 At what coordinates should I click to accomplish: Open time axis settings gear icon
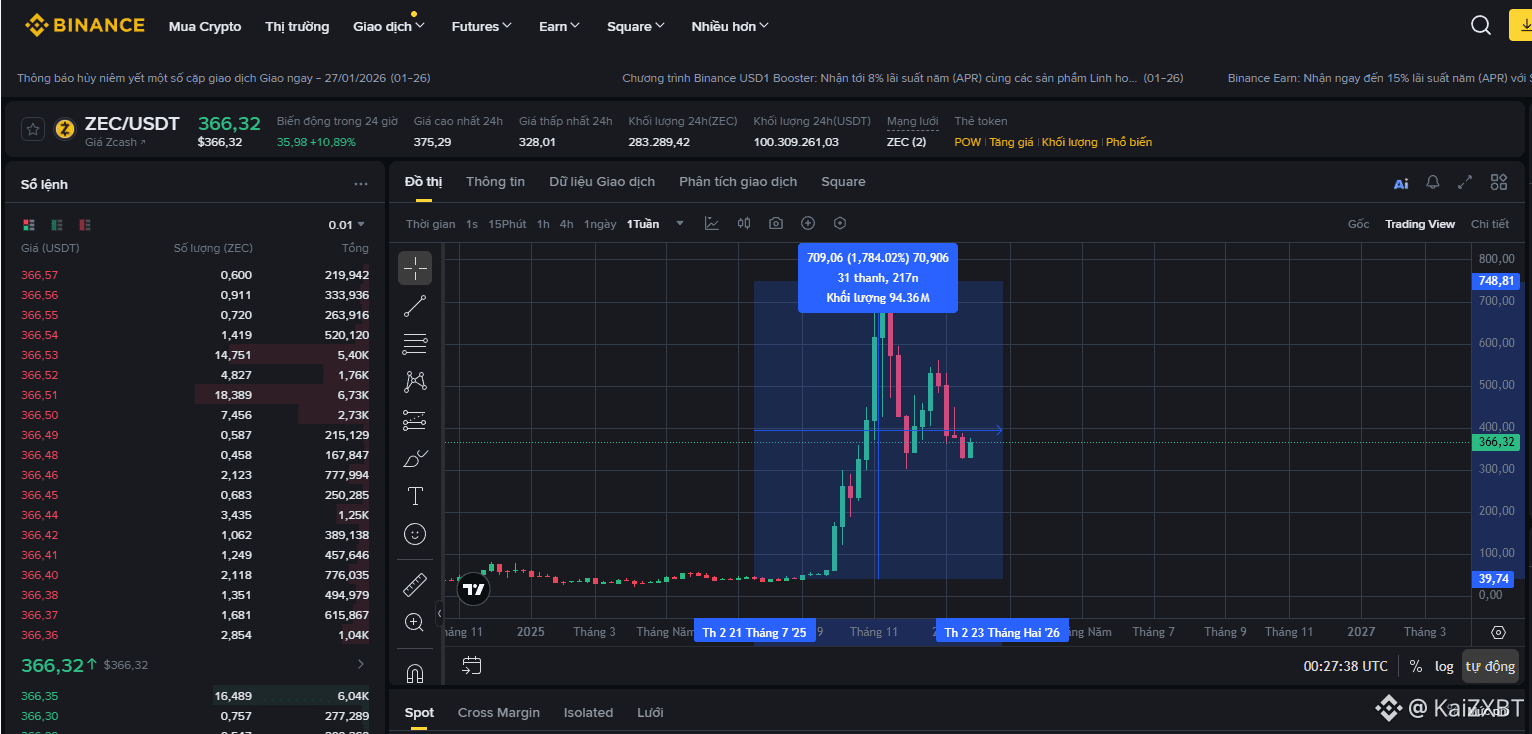point(1498,632)
